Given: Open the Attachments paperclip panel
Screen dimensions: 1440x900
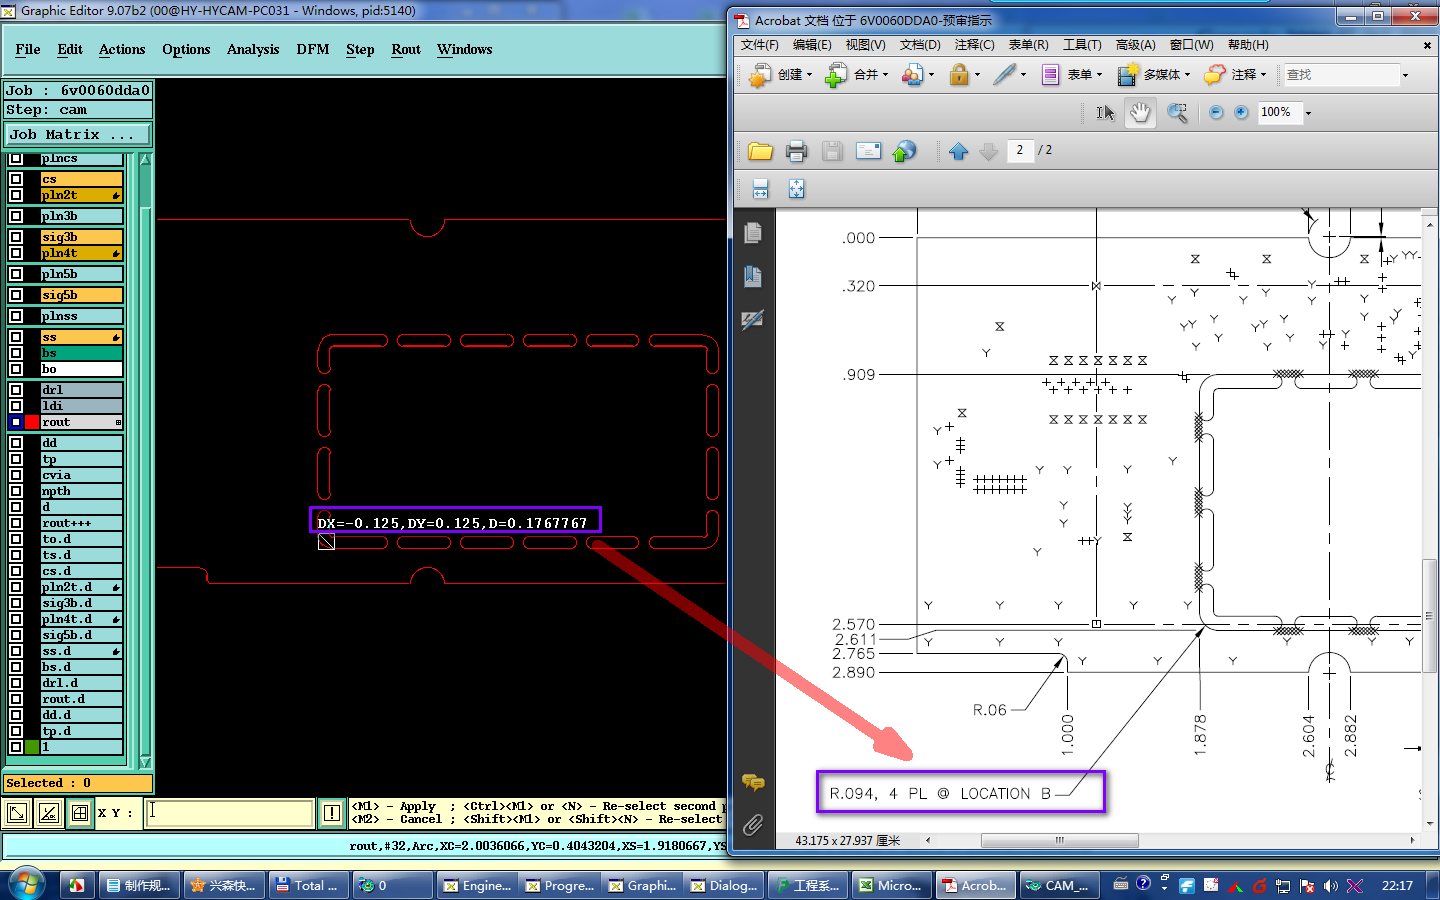Looking at the screenshot, I should (x=753, y=825).
